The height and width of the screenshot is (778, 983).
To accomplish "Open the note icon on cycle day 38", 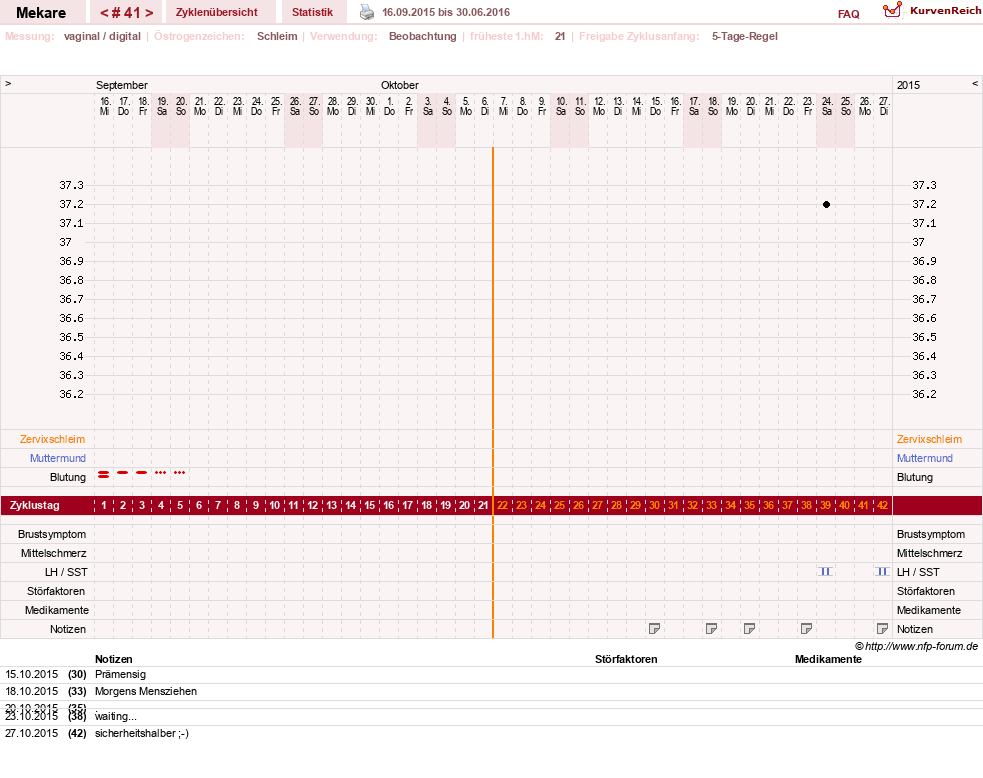I will (x=807, y=629).
